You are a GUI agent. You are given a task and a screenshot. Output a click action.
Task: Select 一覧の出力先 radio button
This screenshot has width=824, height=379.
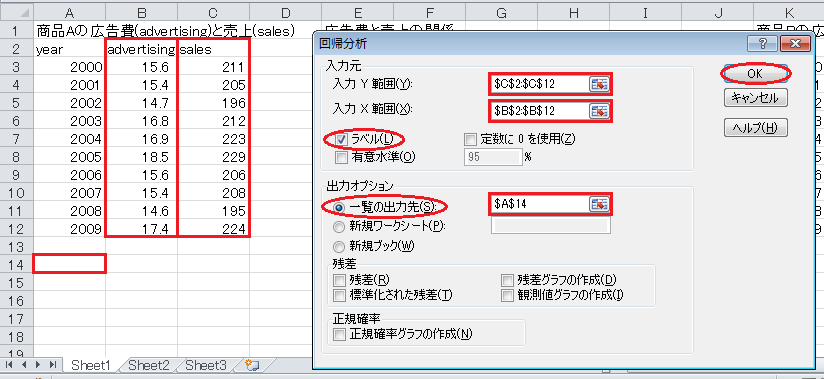click(340, 208)
